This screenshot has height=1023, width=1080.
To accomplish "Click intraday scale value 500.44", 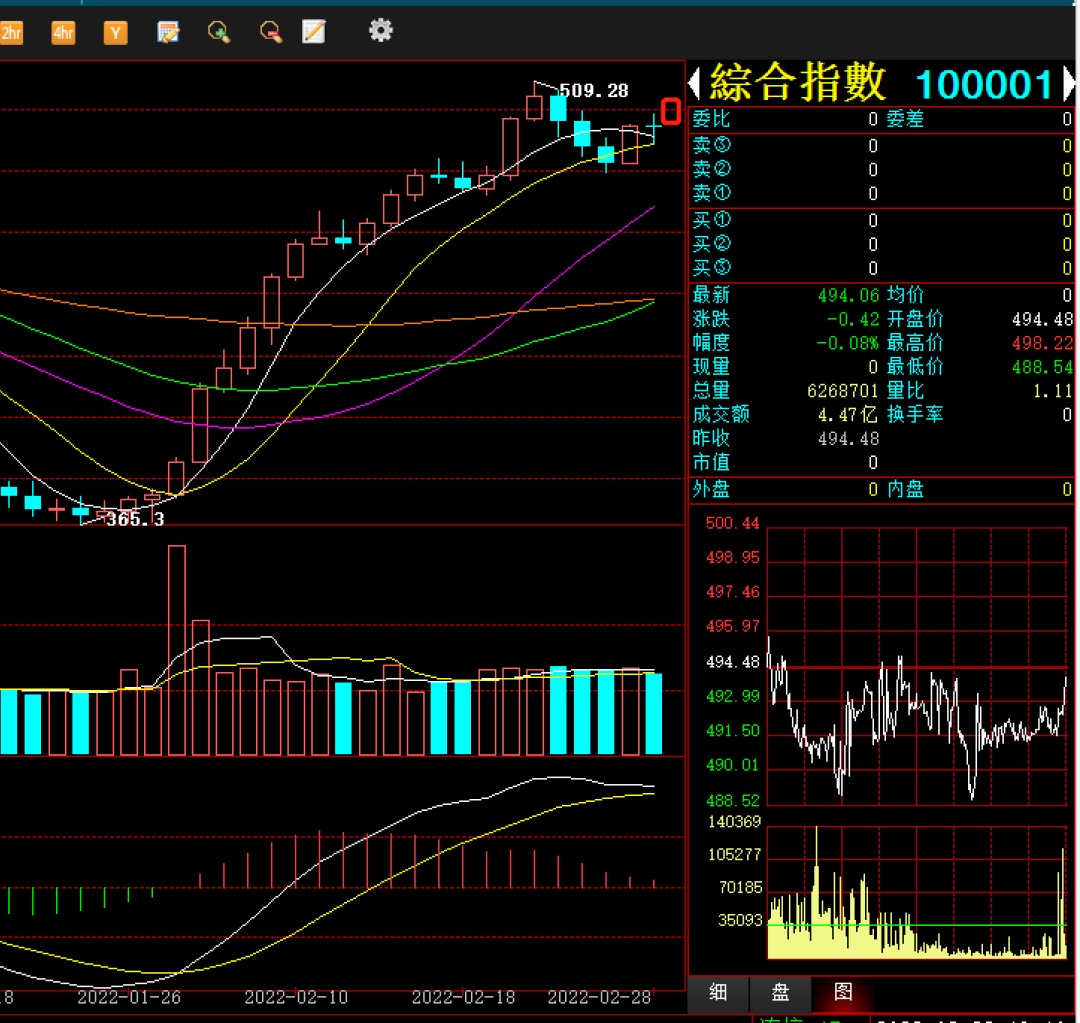I will [732, 524].
